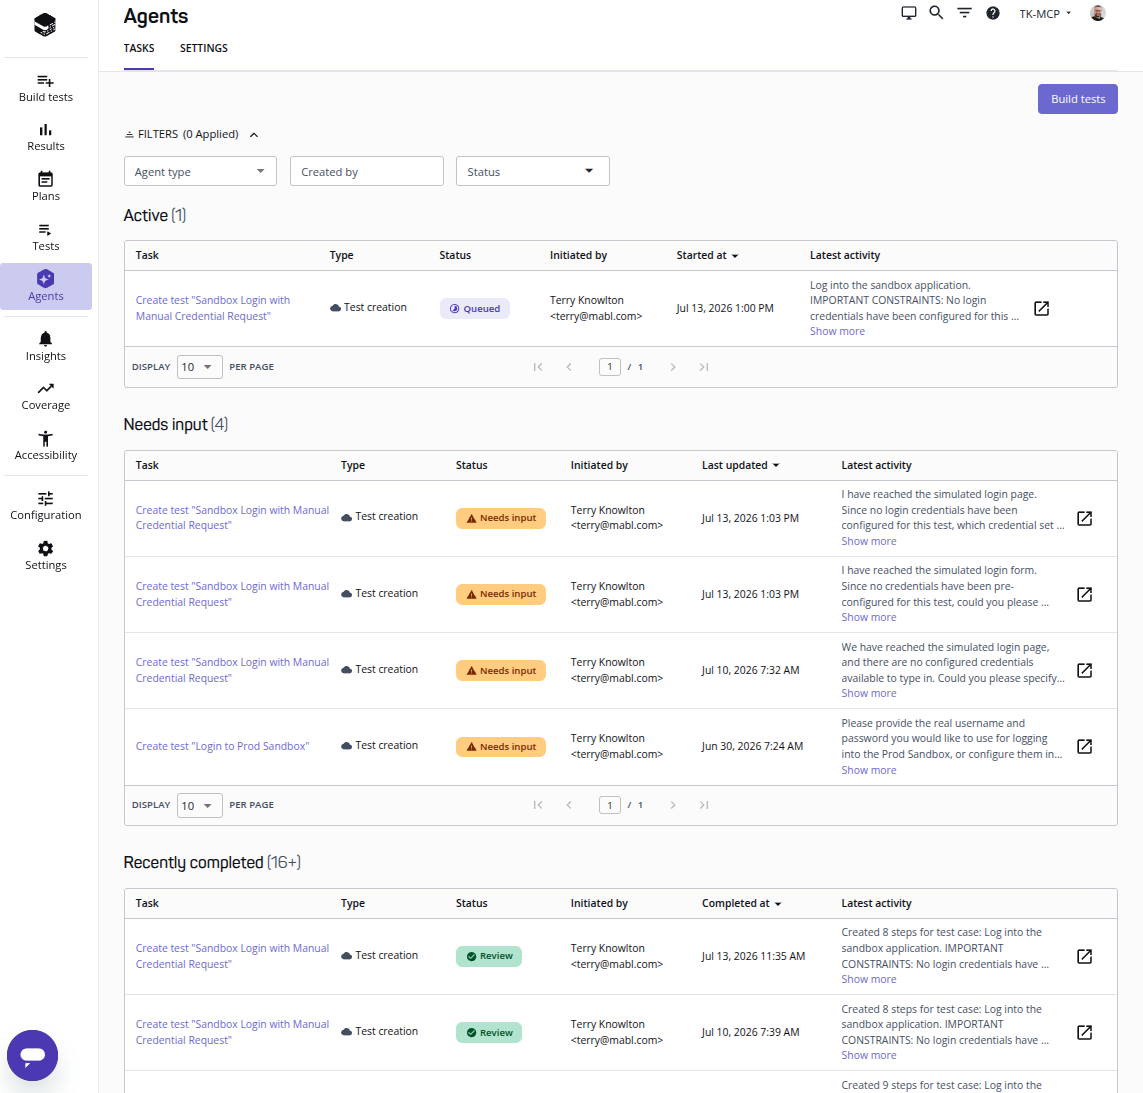
Task: Change Active table per-page display count
Action: [199, 367]
